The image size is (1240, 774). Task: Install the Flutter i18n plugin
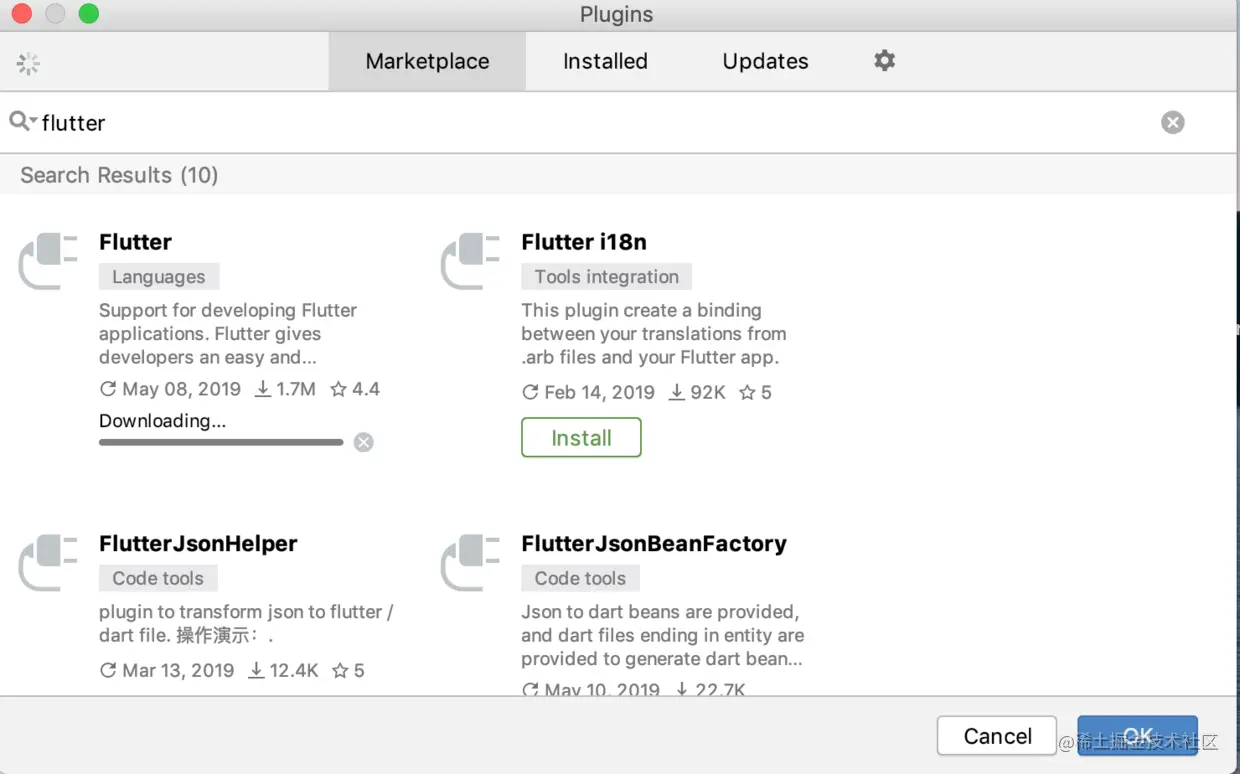pyautogui.click(x=581, y=438)
